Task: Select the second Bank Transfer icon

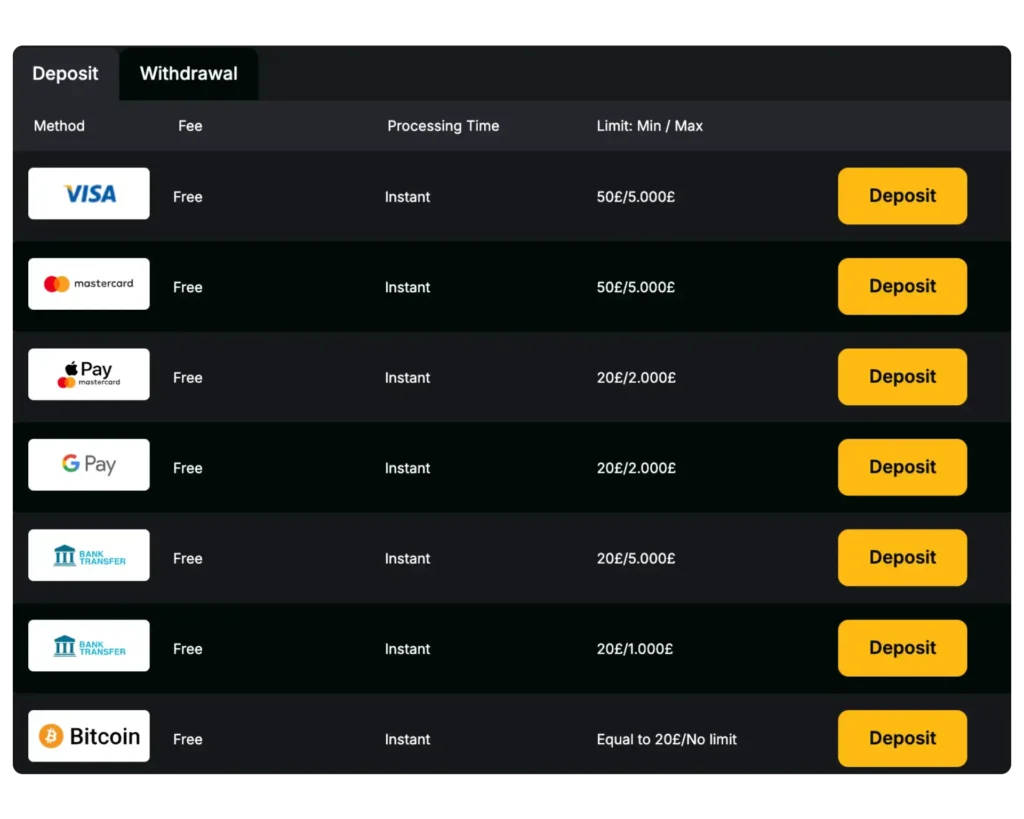Action: (88, 645)
